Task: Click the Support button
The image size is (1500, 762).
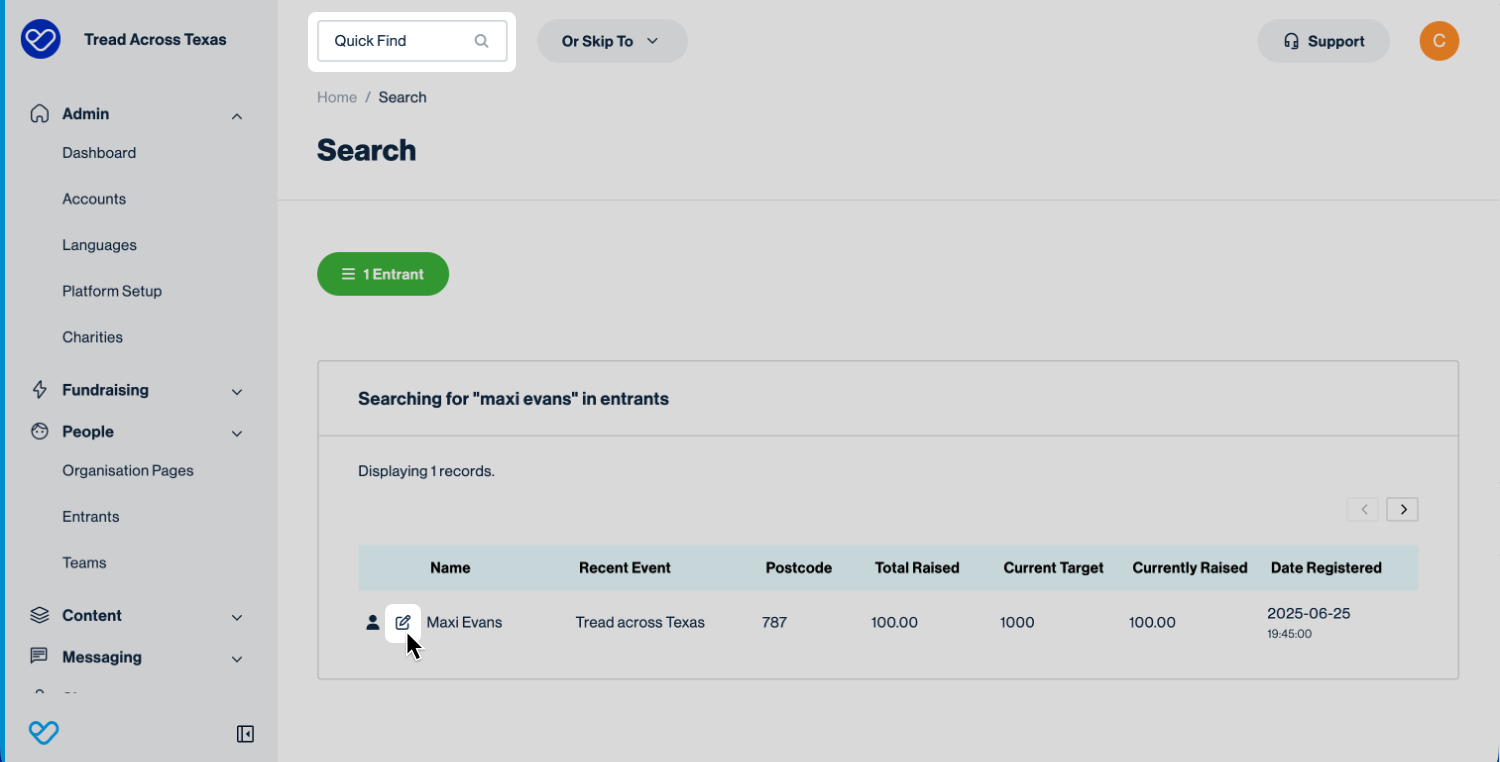Action: (1323, 41)
